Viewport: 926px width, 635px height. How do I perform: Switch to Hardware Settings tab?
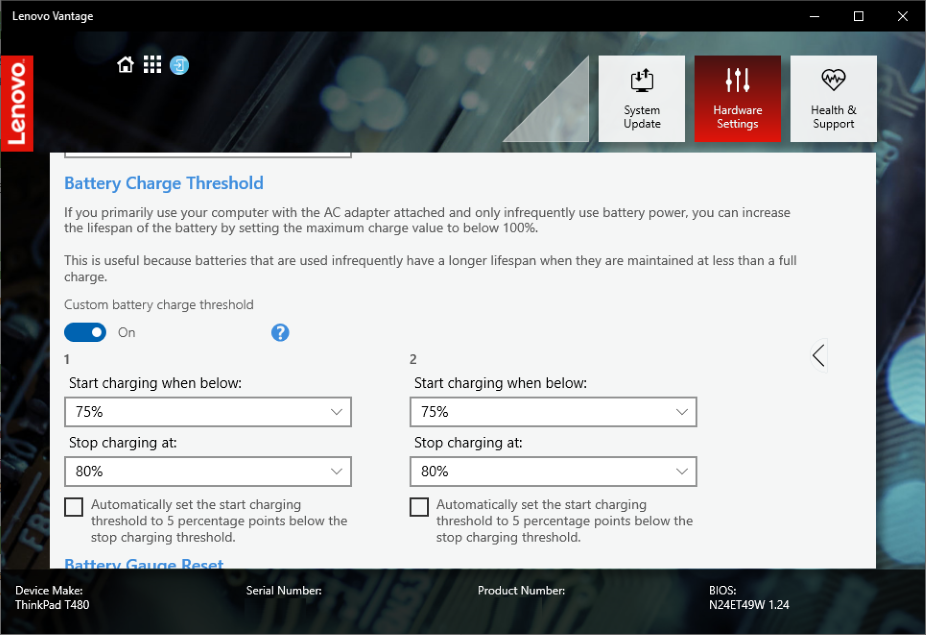(x=738, y=99)
